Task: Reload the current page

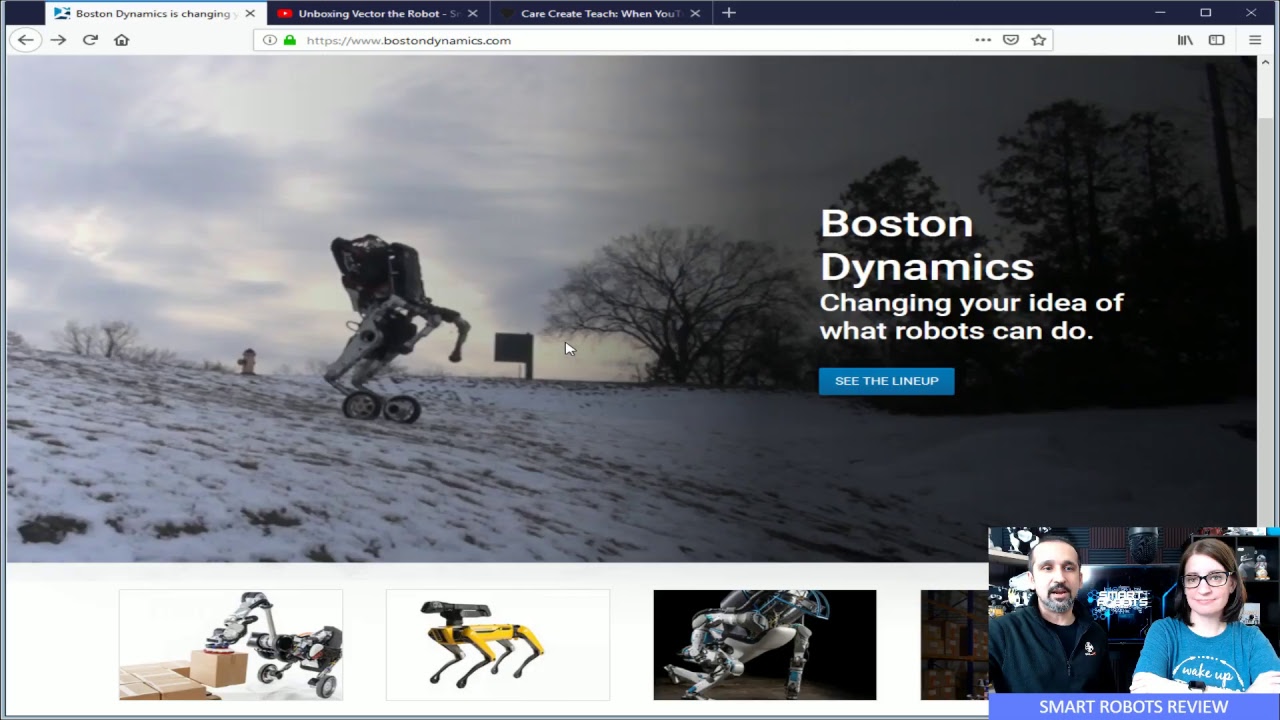Action: (90, 40)
